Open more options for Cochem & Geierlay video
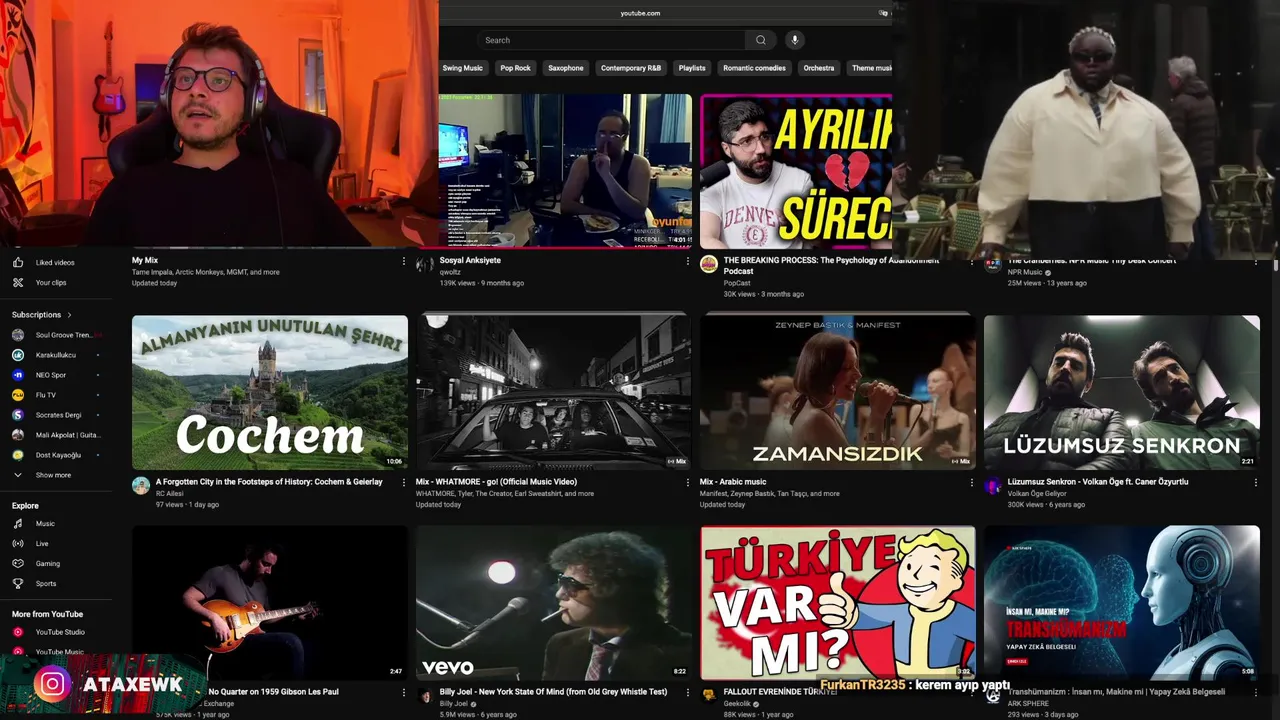Viewport: 1280px width, 720px height. coord(404,482)
